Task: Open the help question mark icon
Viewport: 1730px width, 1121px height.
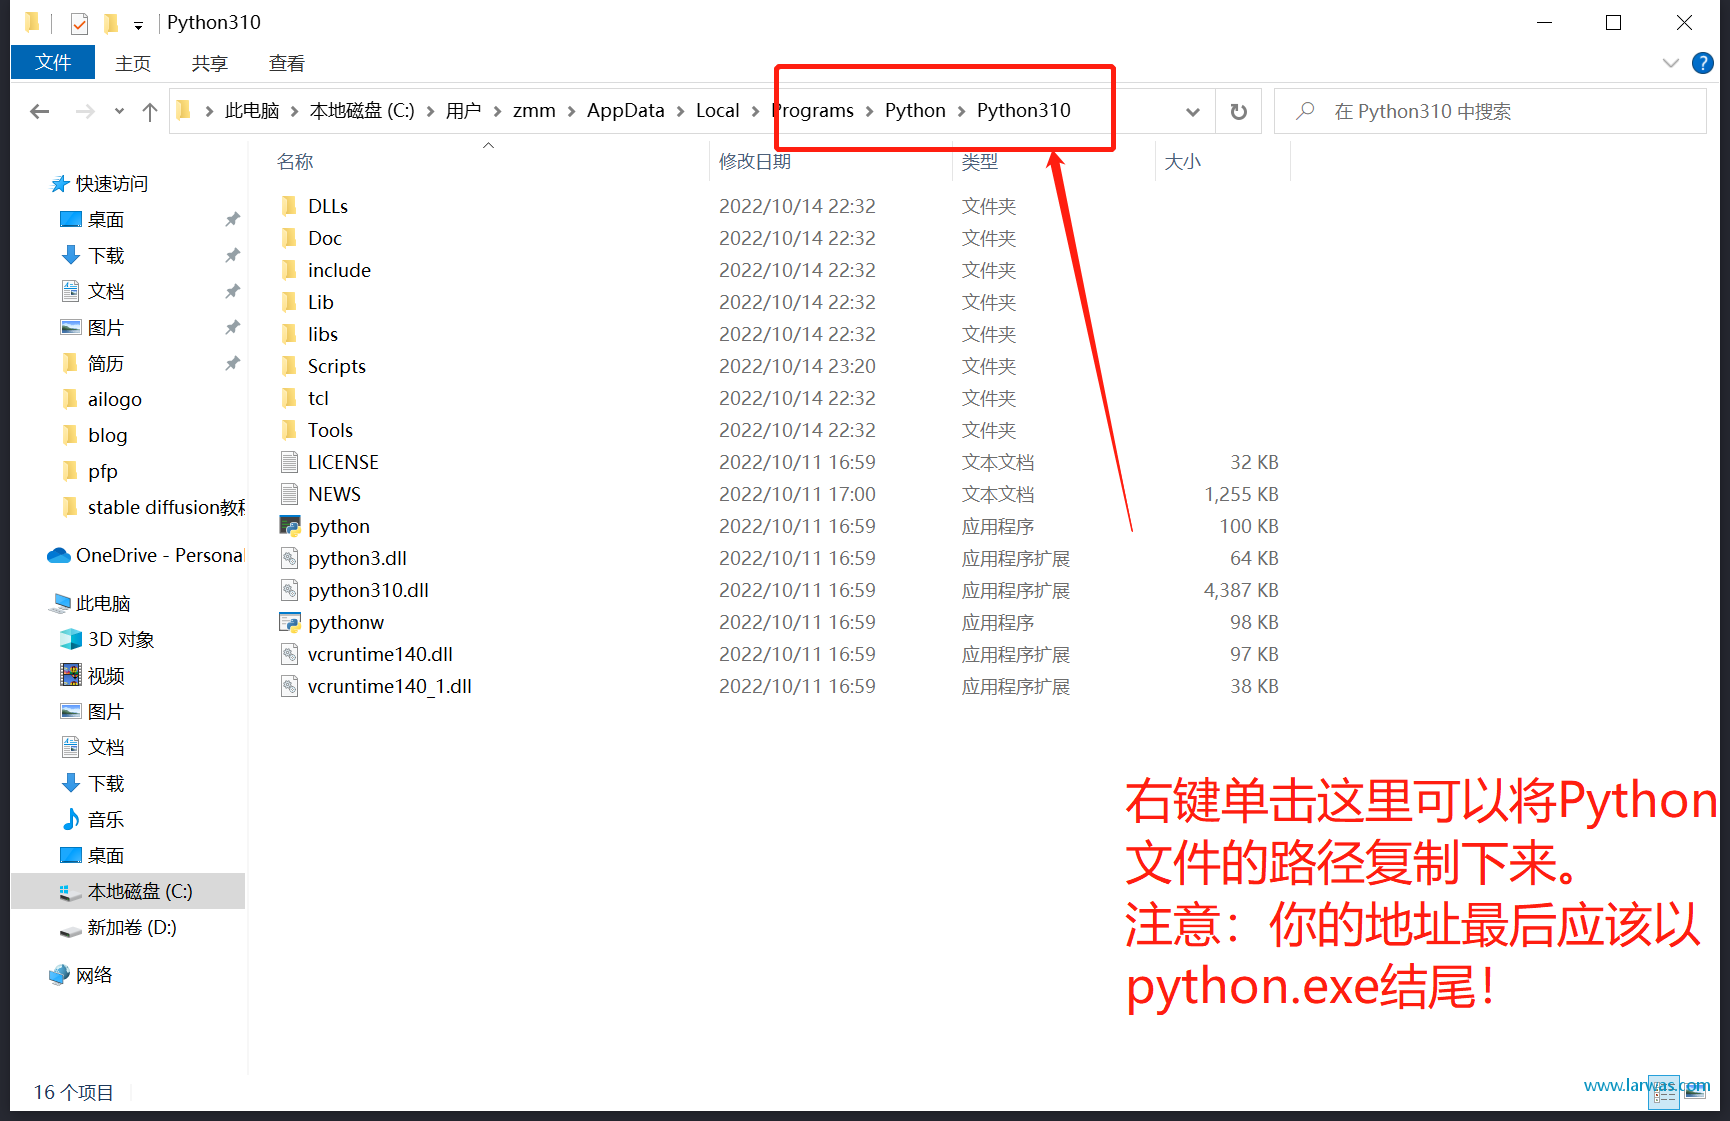Action: coord(1702,63)
